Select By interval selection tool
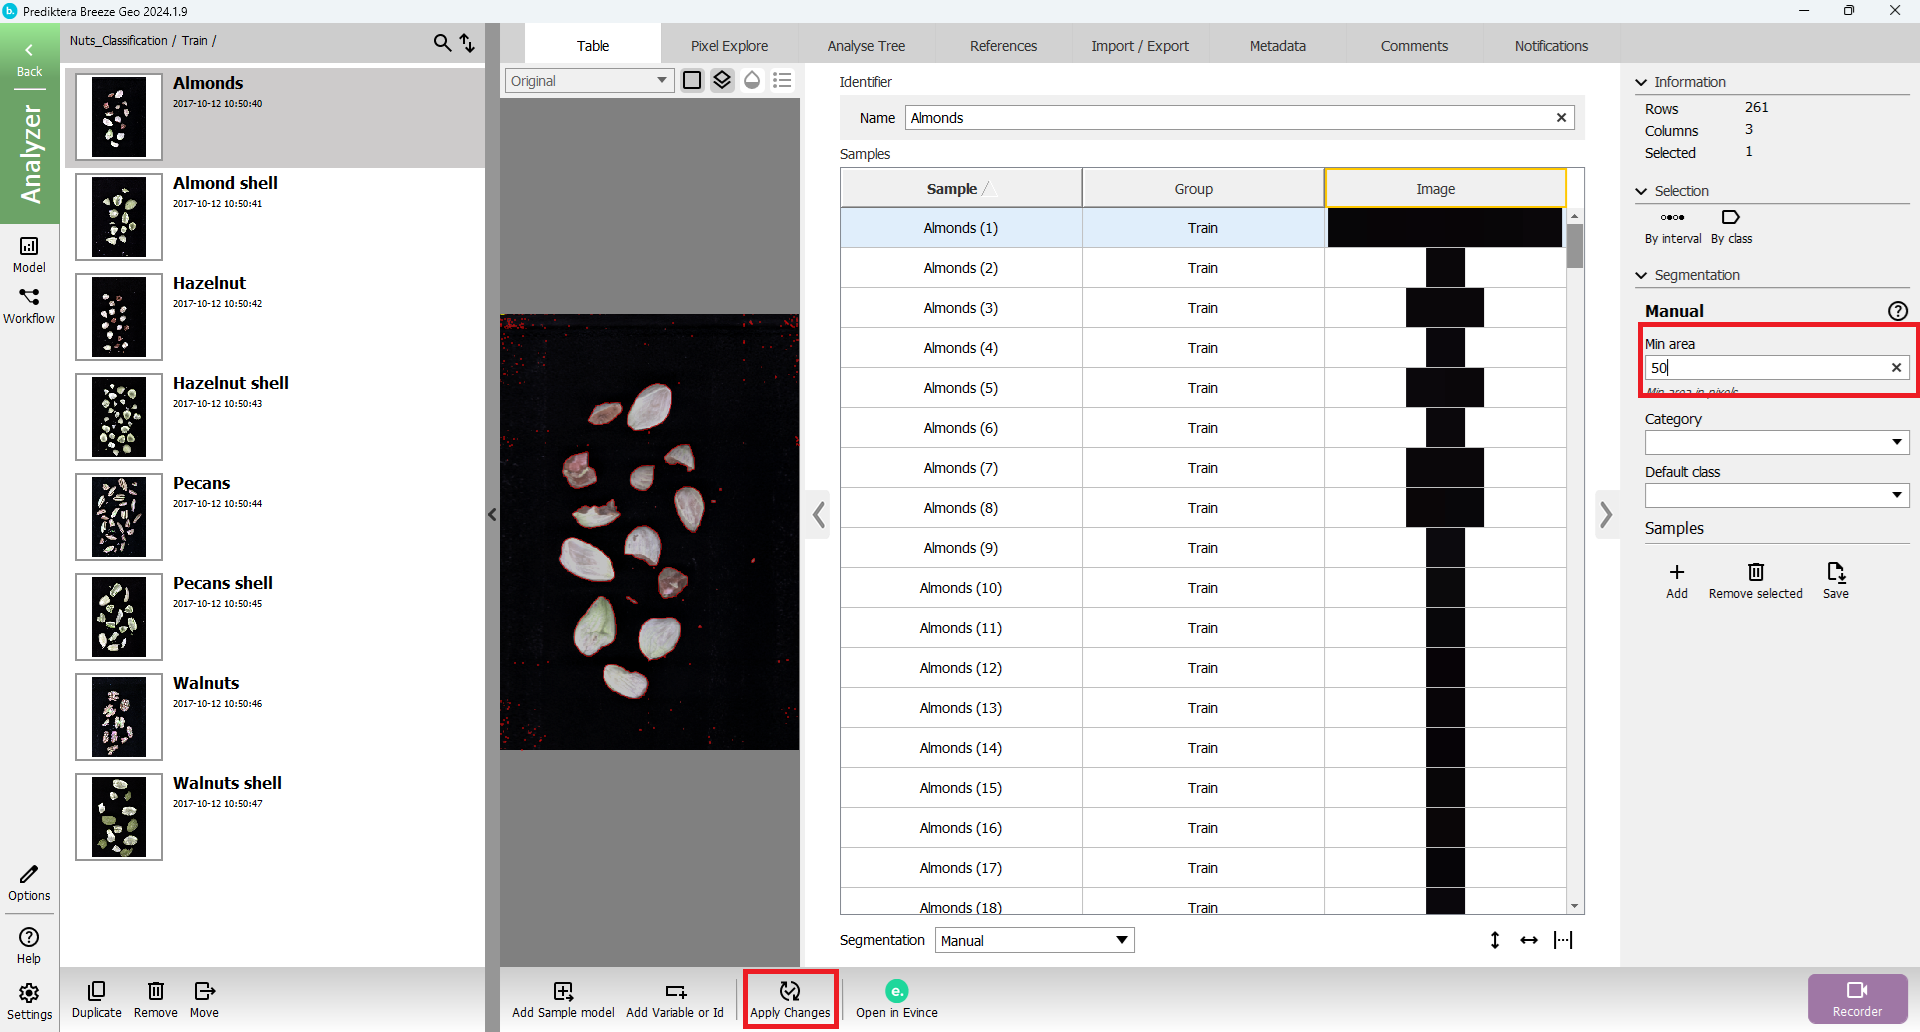The height and width of the screenshot is (1032, 1920). [x=1672, y=225]
